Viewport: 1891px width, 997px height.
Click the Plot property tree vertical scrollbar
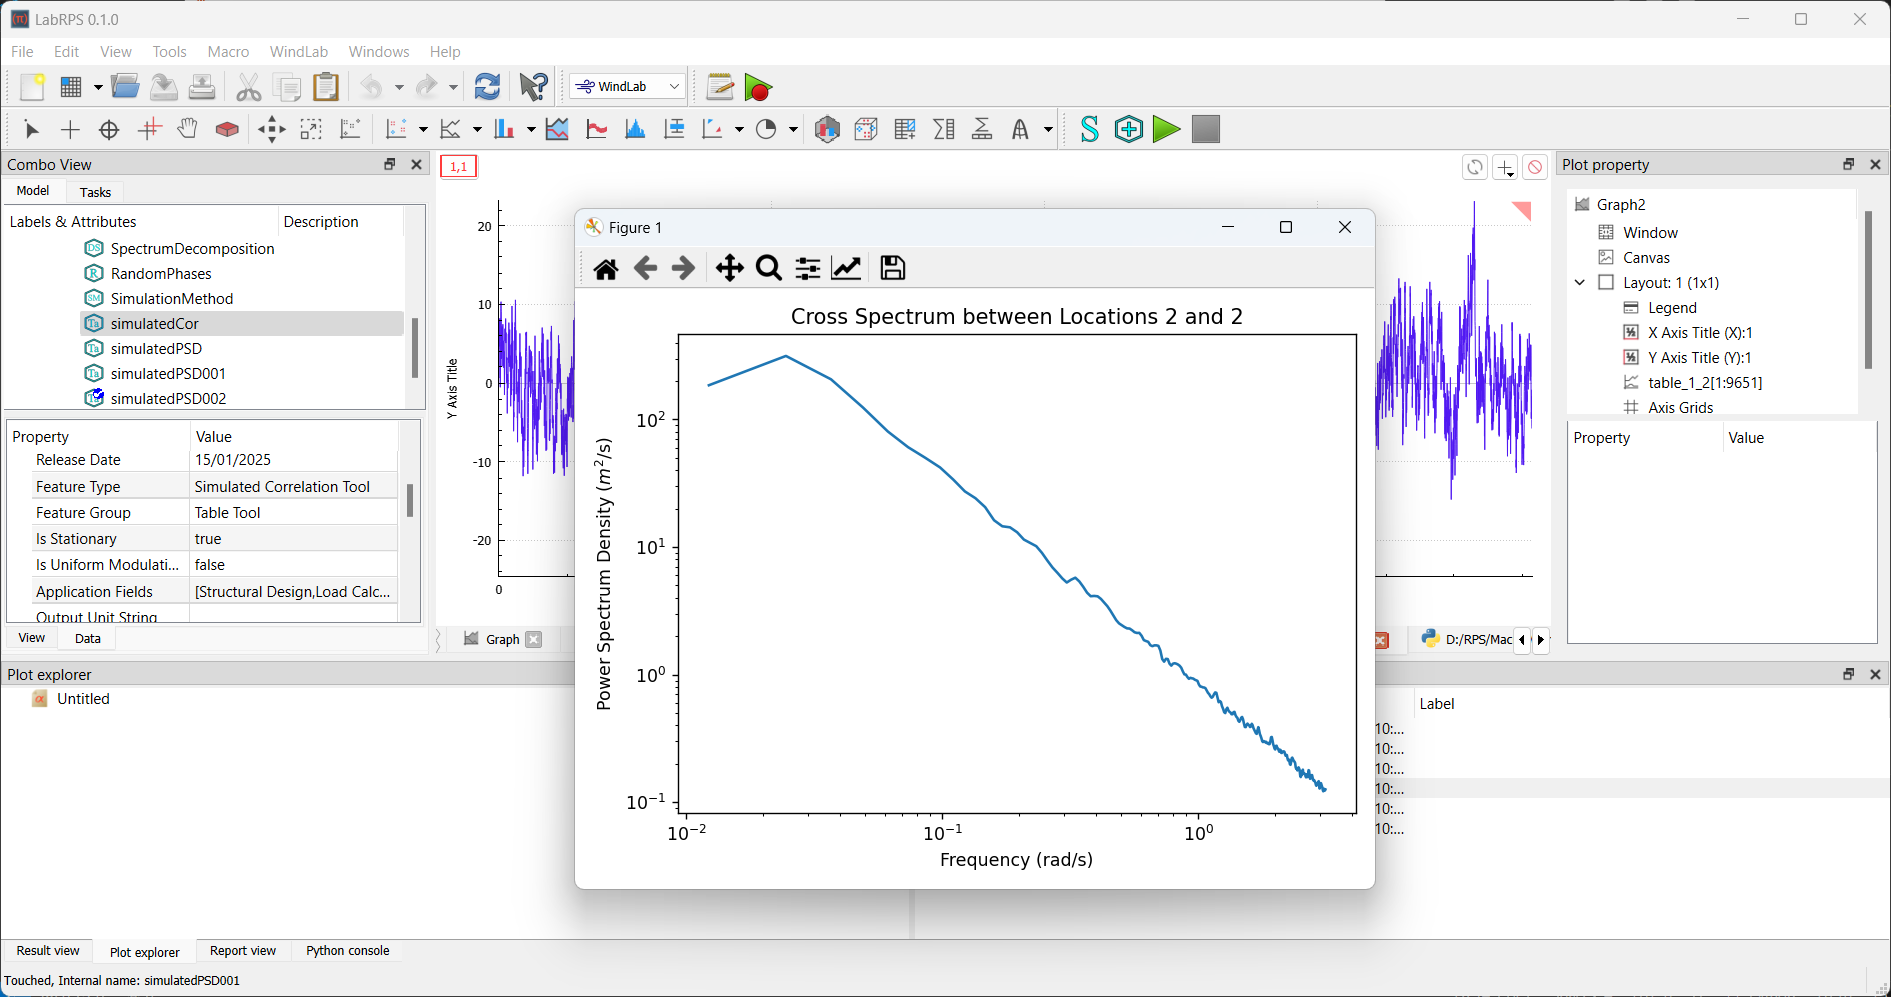click(1867, 290)
